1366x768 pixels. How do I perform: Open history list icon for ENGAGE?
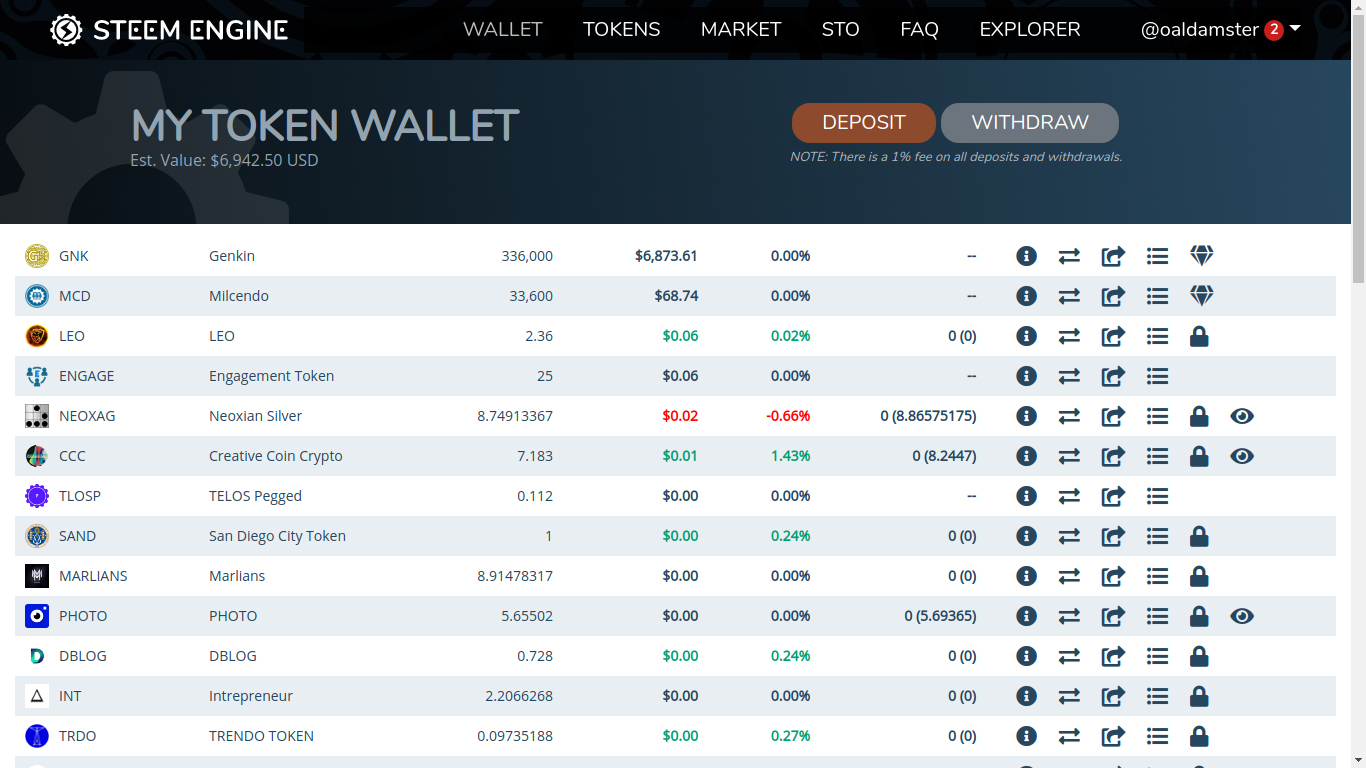point(1157,376)
